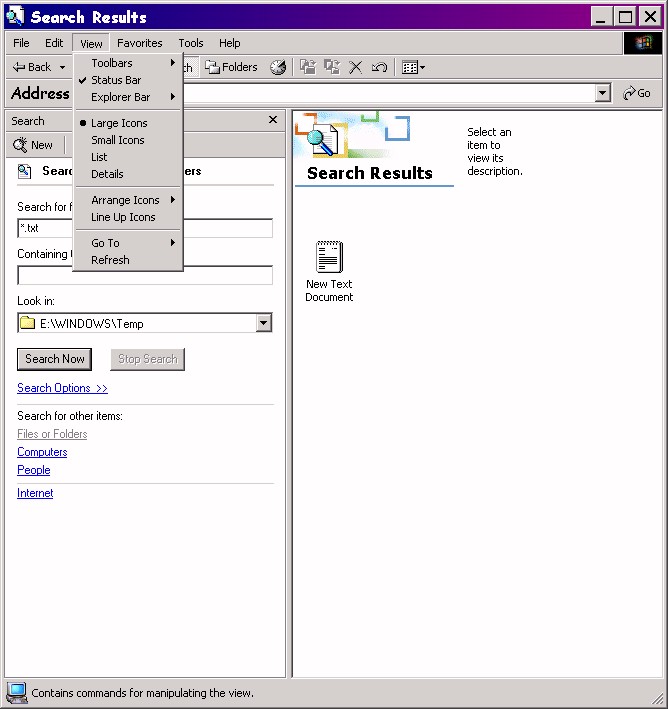Click the People search link
The width and height of the screenshot is (668, 709).
(33, 470)
